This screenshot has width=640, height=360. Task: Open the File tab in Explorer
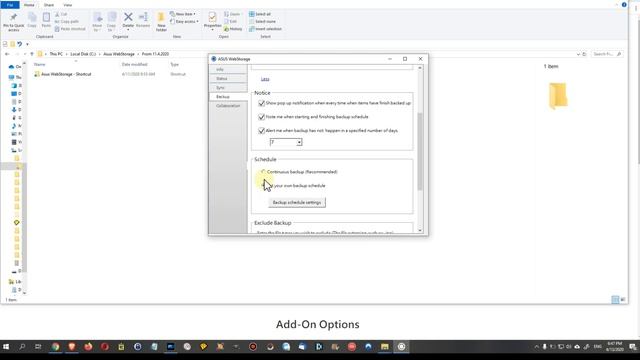click(10, 5)
